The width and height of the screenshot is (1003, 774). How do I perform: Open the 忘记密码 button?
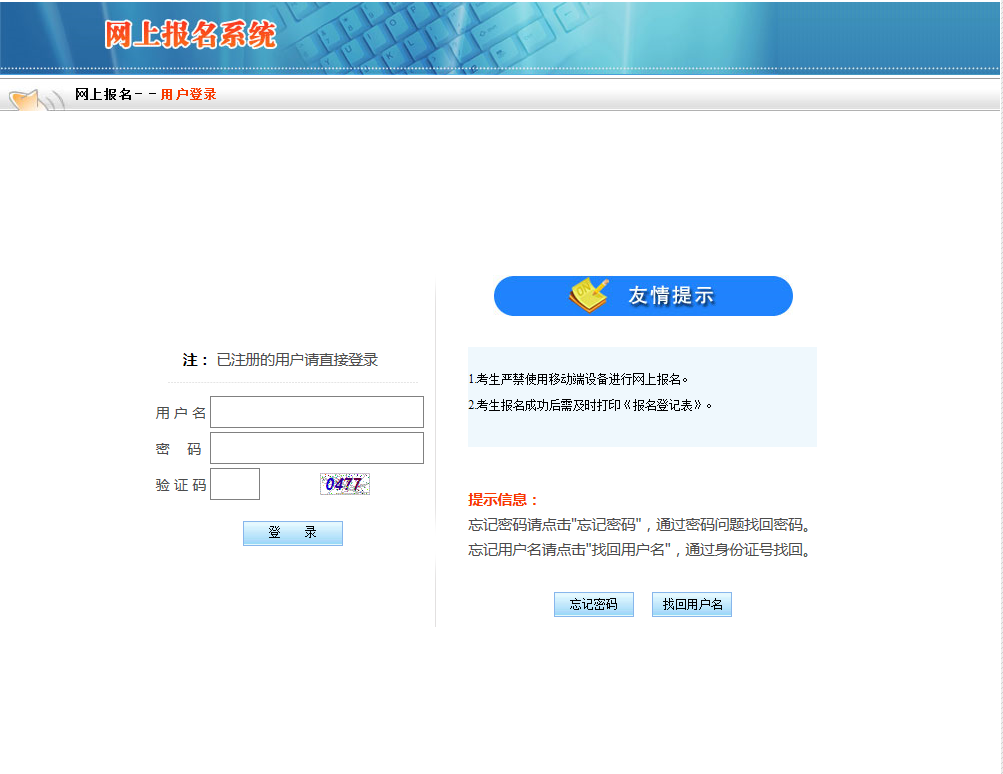tap(594, 605)
